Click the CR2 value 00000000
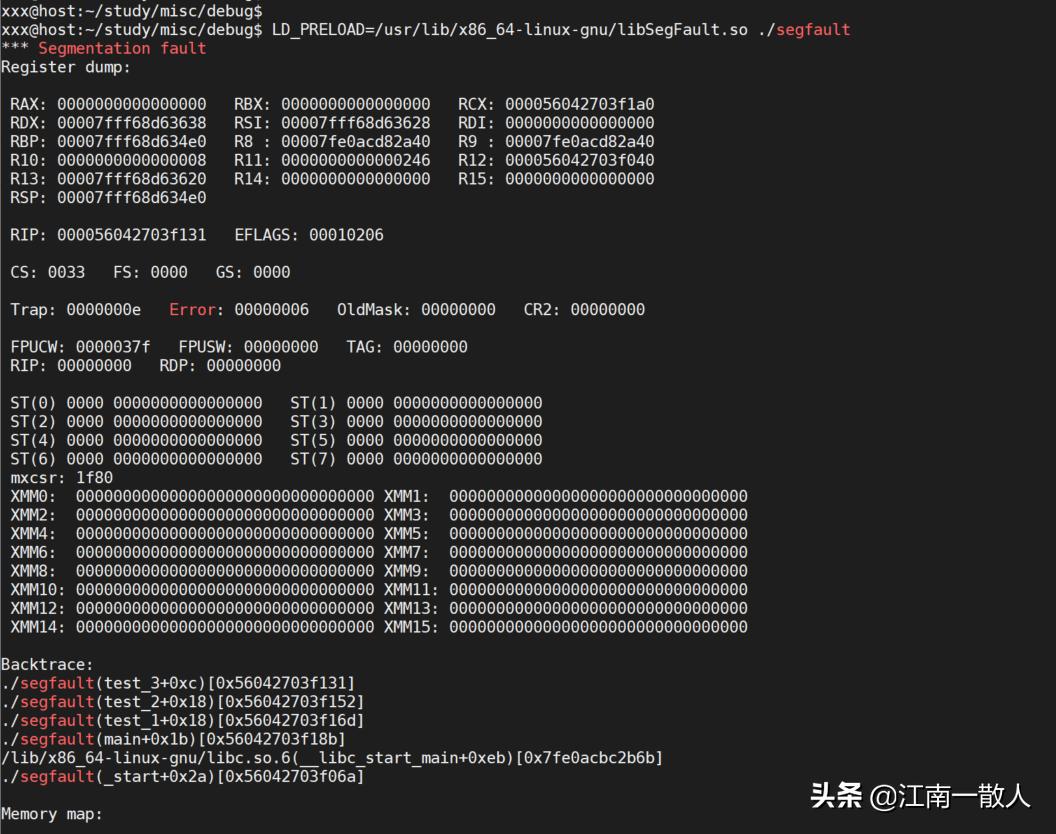 tap(607, 310)
